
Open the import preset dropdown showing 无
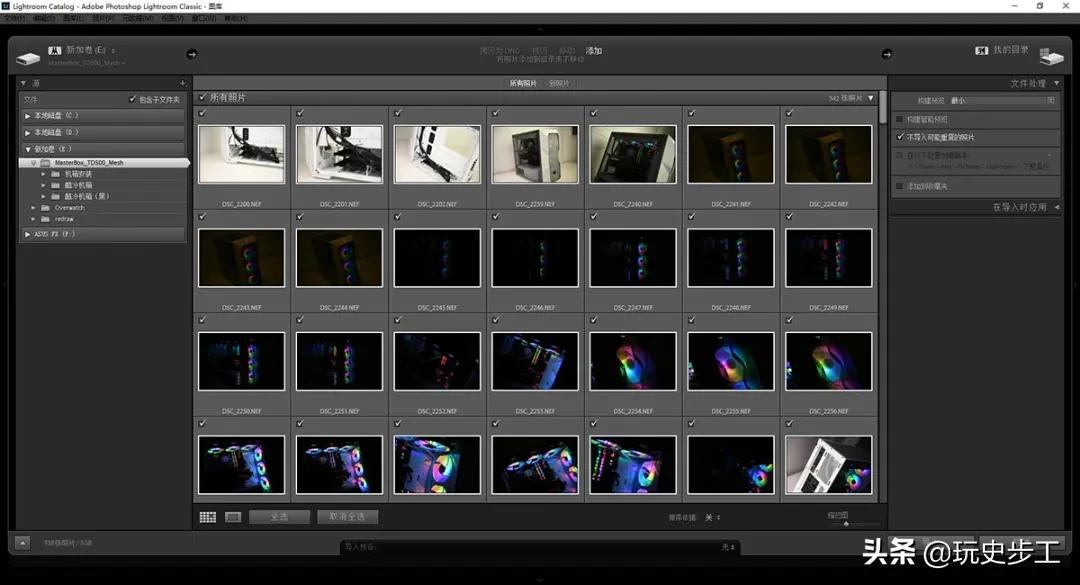[x=728, y=547]
